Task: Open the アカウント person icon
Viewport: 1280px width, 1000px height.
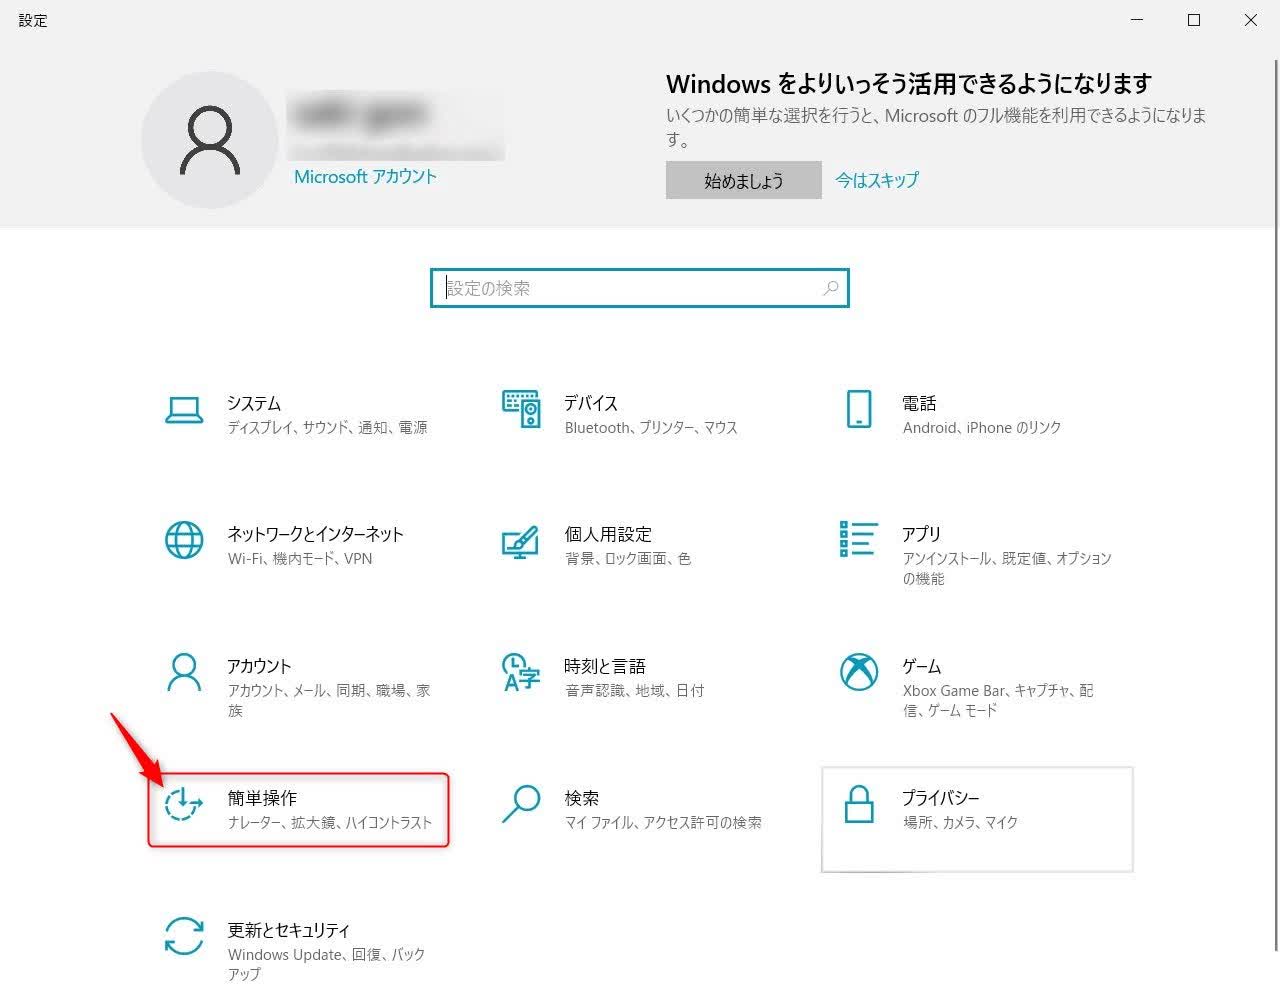Action: click(184, 672)
